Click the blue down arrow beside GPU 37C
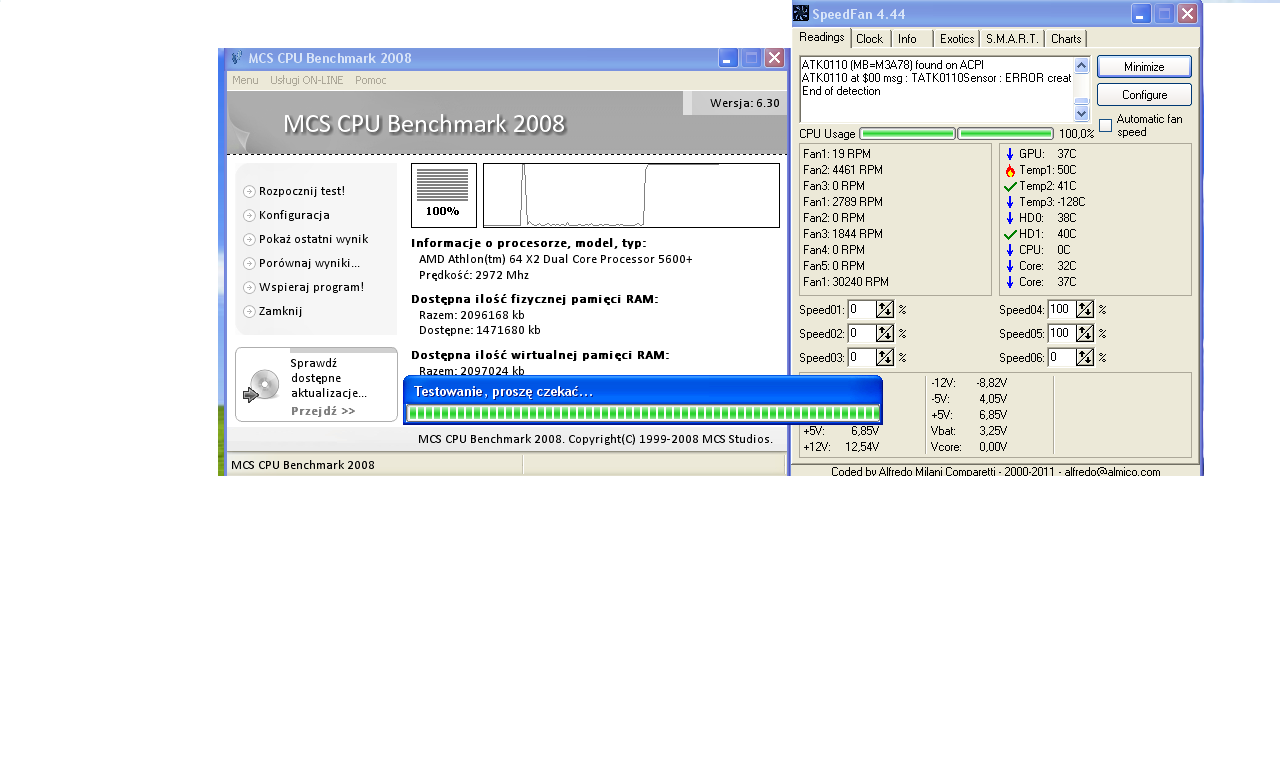This screenshot has width=1280, height=768. [1010, 154]
